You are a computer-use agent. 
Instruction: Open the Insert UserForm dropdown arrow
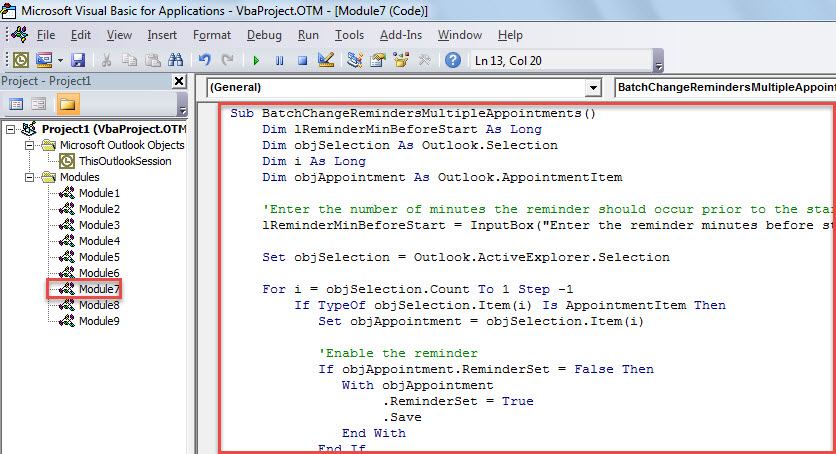(60, 60)
